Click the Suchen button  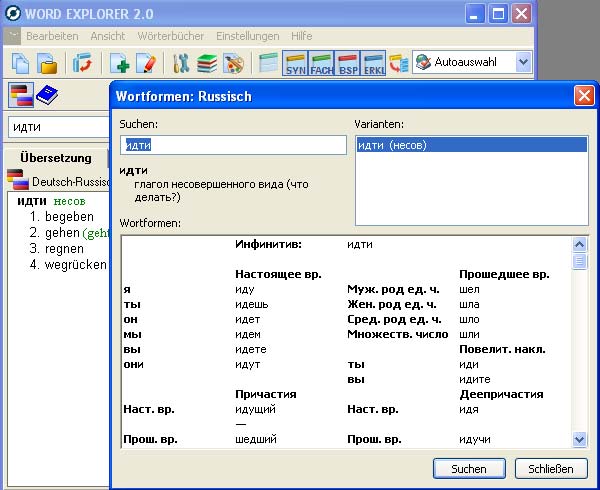pyautogui.click(x=469, y=469)
